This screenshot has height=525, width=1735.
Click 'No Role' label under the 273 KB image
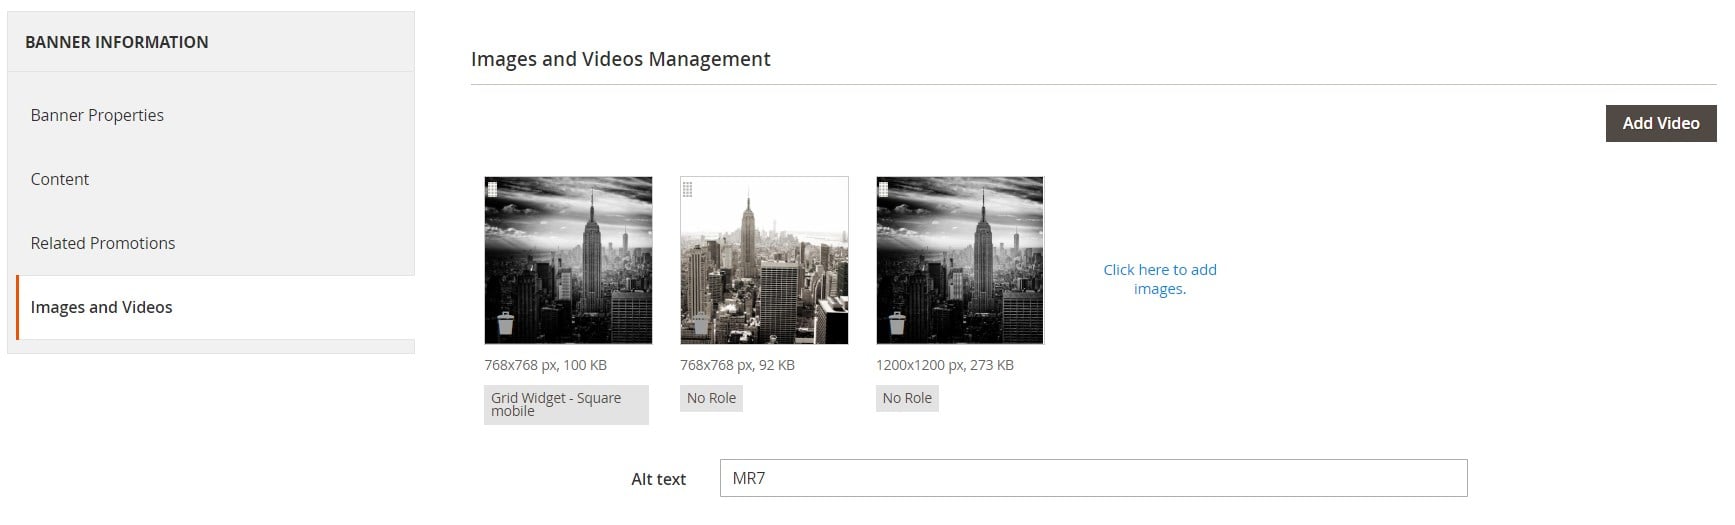907,398
